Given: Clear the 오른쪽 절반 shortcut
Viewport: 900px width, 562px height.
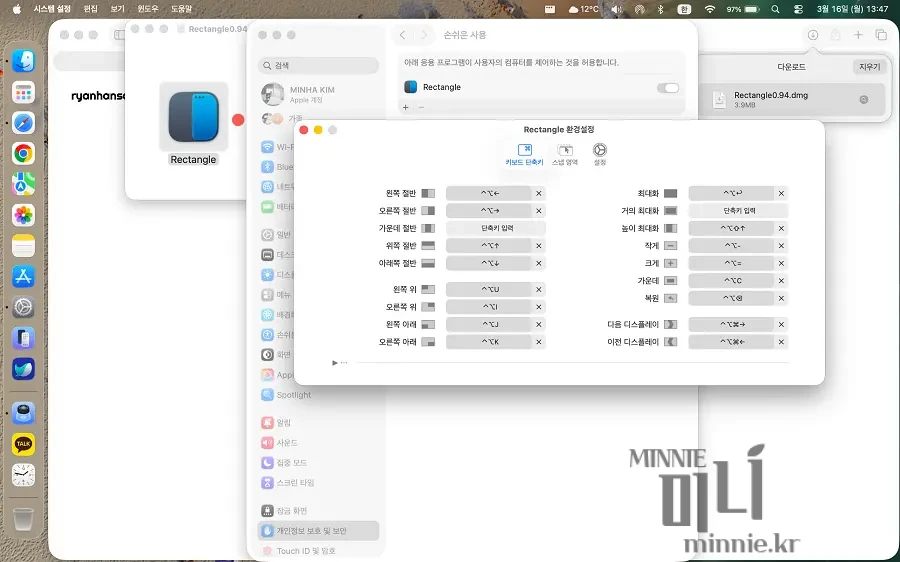Looking at the screenshot, I should point(538,211).
